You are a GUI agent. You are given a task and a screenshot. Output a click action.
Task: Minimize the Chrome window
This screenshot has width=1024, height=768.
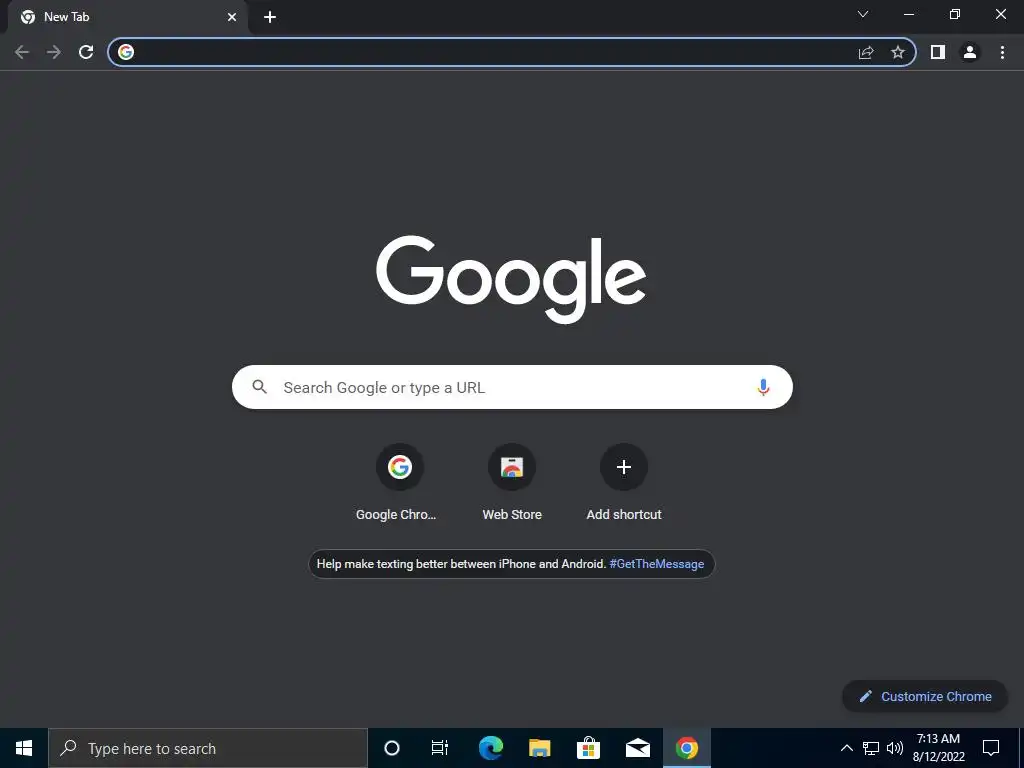[908, 14]
